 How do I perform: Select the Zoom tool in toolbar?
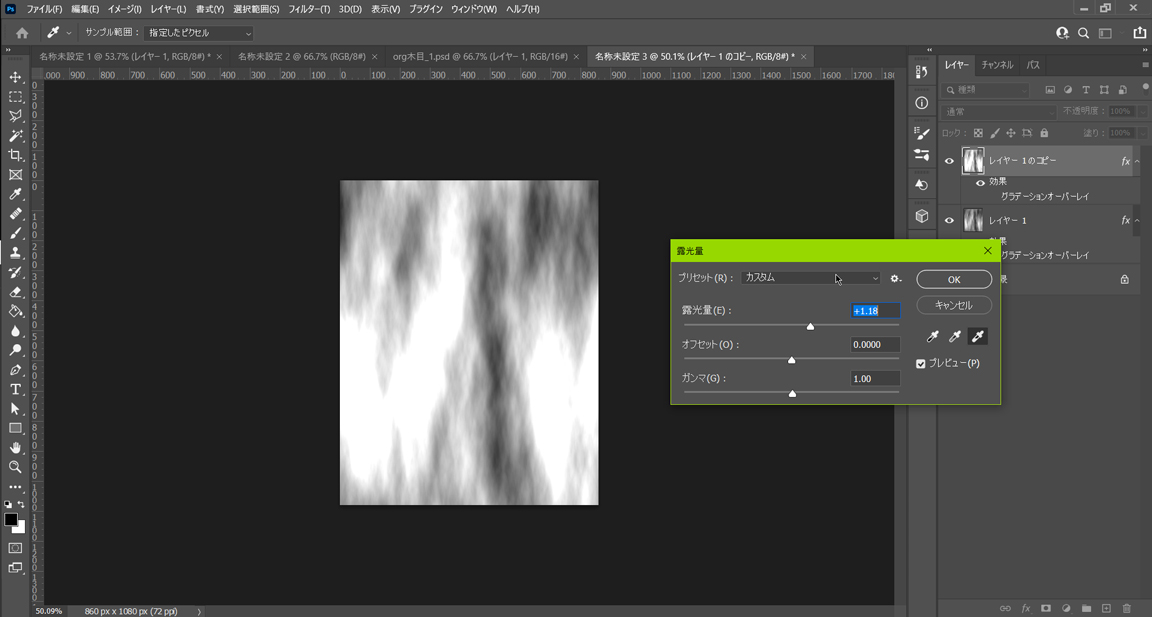point(15,467)
